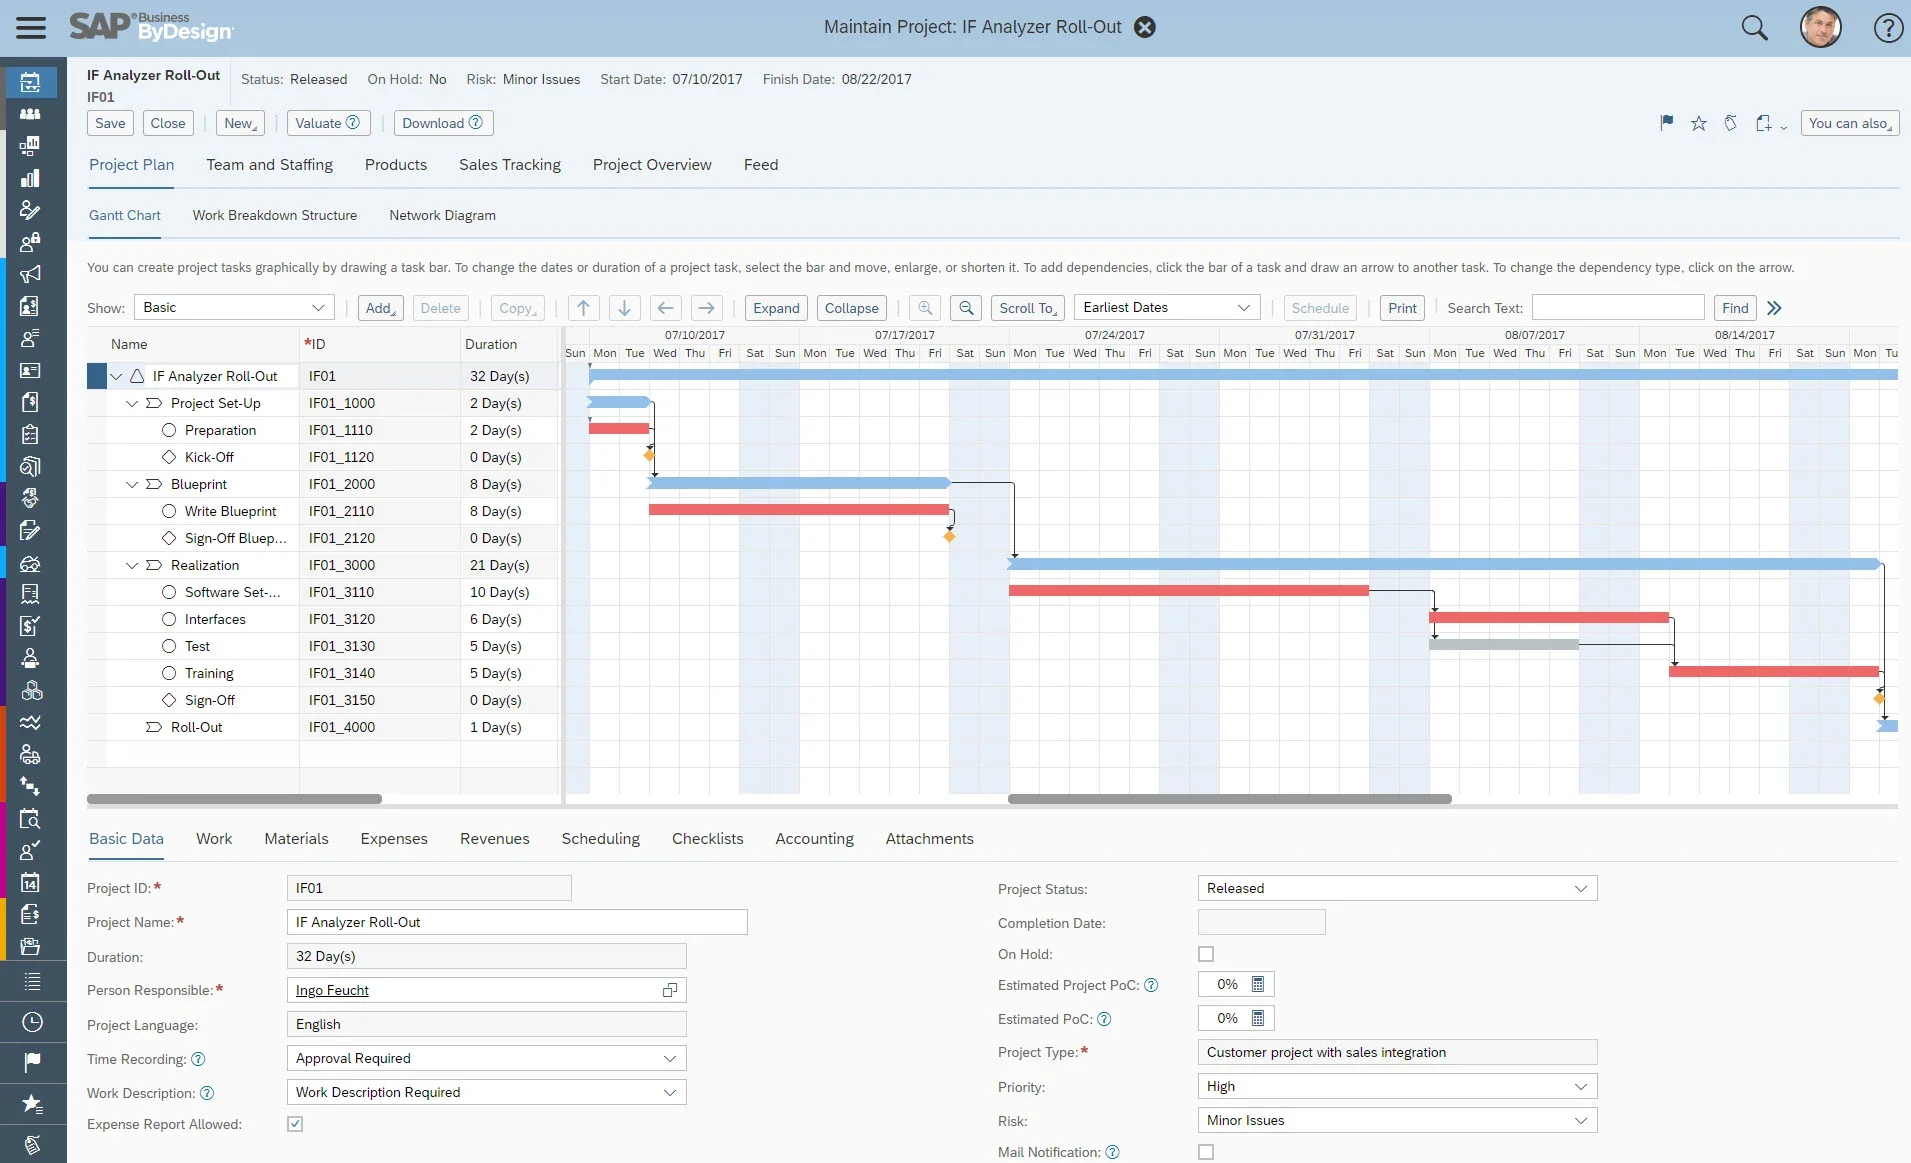Enable the On Hold checkbox

[x=1206, y=954]
